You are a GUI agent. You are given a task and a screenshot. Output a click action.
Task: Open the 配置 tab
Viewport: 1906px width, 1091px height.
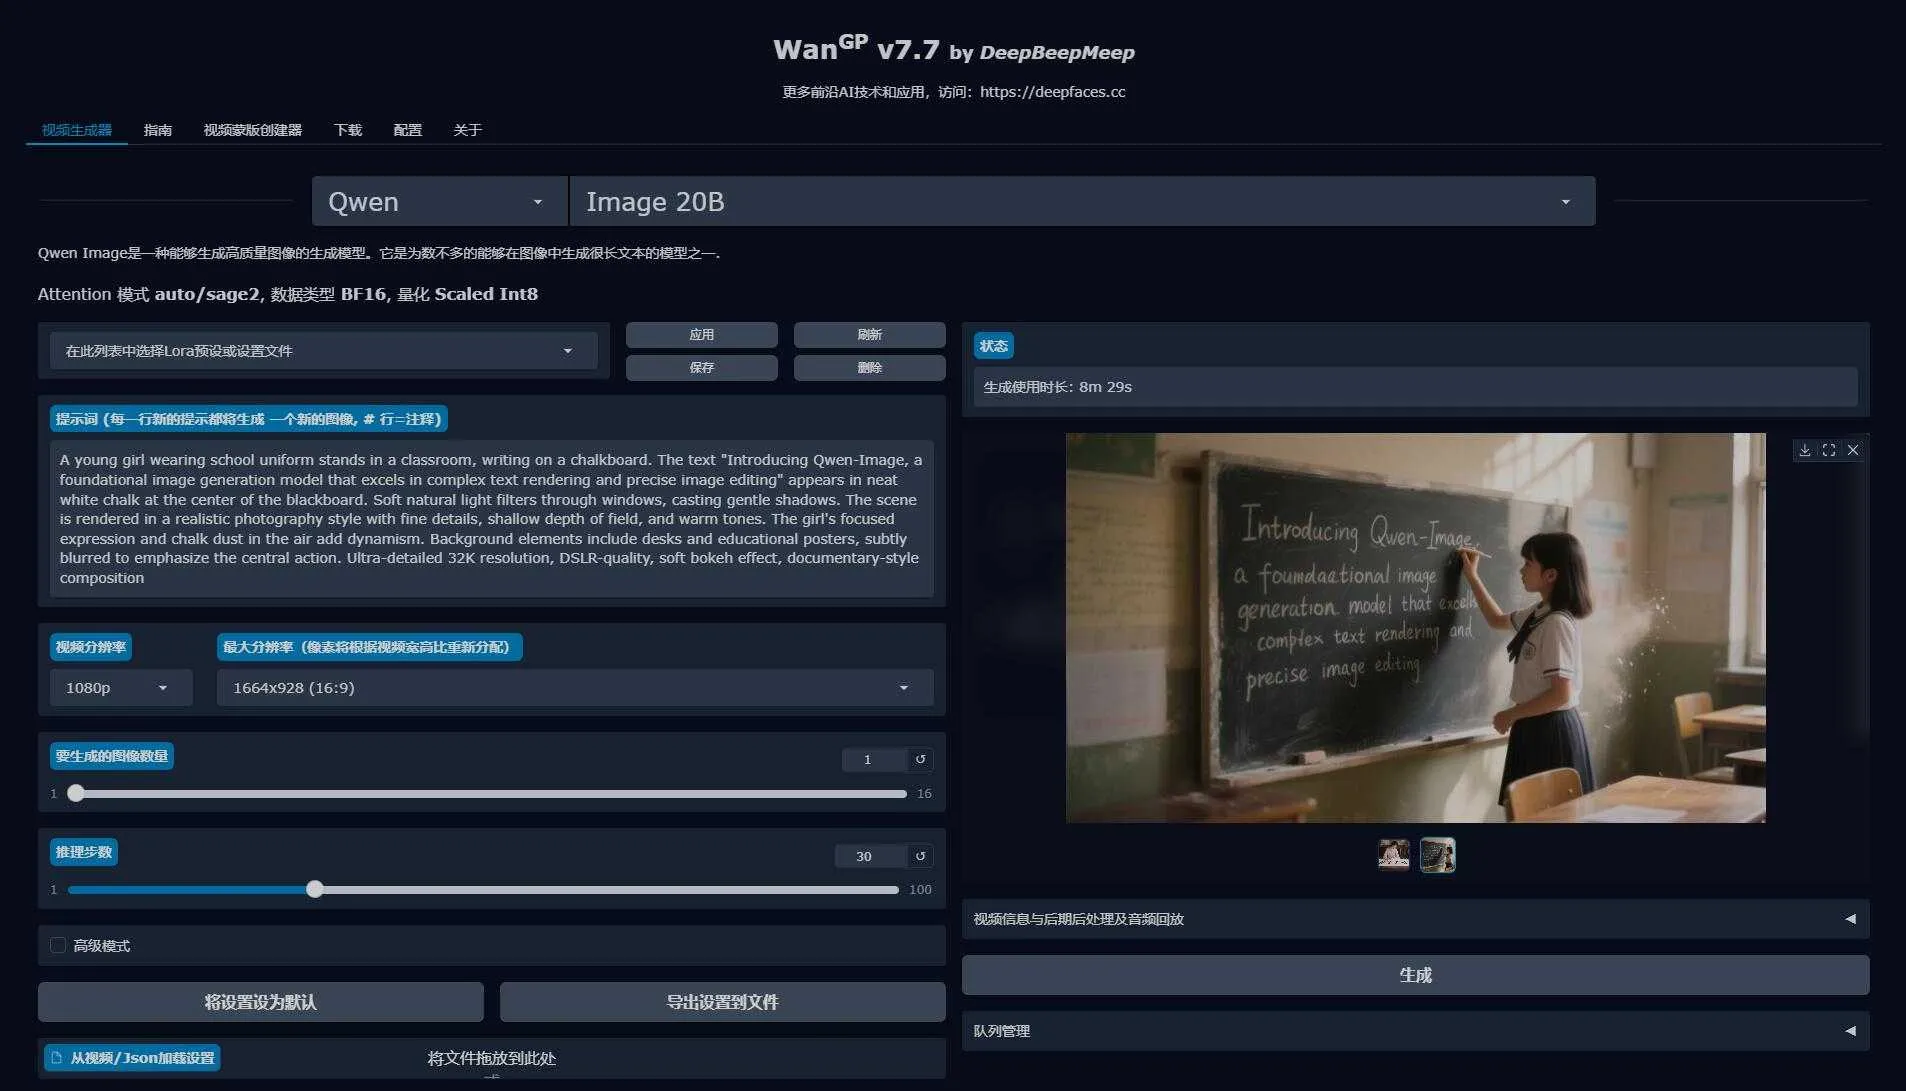[408, 130]
